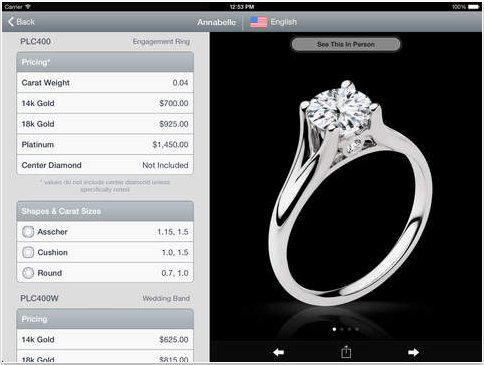Viewport: 484px width, 365px height.
Task: Tap Shapes & Carat Sizes header
Action: click(x=105, y=211)
